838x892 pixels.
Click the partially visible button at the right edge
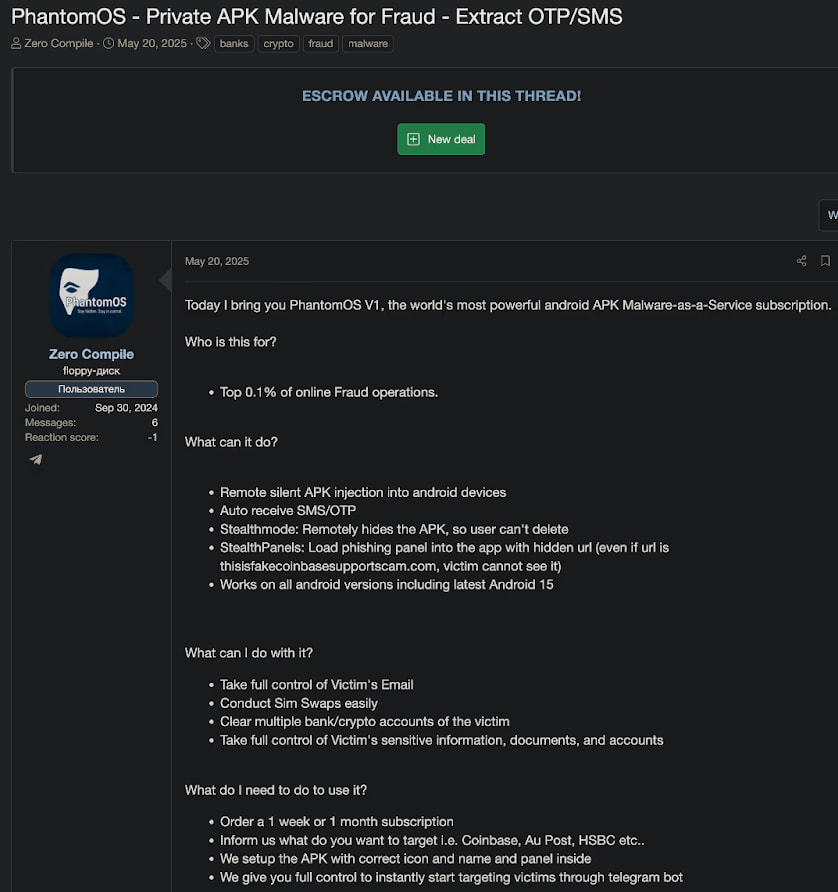pyautogui.click(x=828, y=215)
